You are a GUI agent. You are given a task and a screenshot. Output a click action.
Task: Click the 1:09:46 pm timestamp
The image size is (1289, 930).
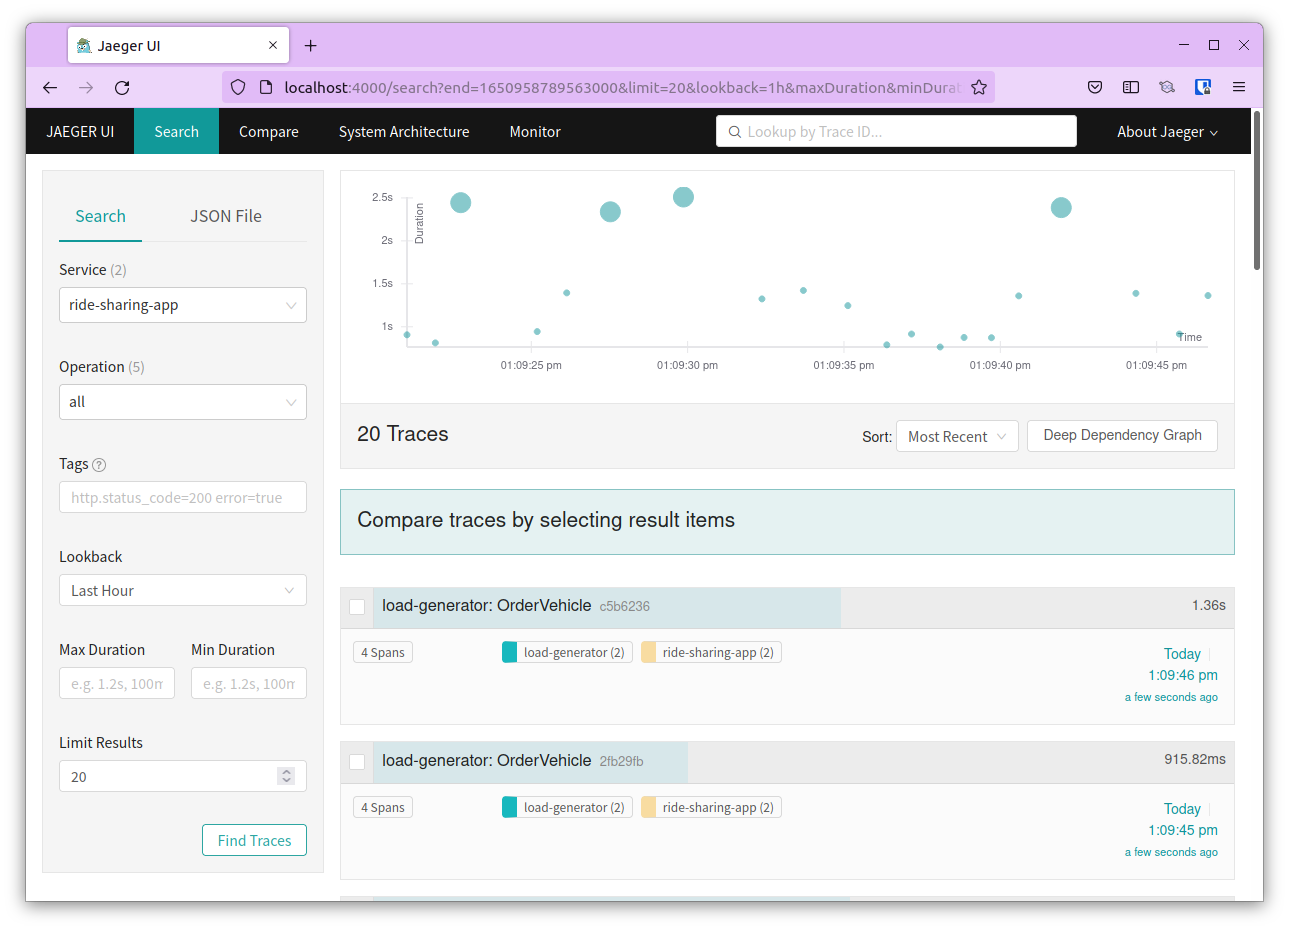[1183, 676]
